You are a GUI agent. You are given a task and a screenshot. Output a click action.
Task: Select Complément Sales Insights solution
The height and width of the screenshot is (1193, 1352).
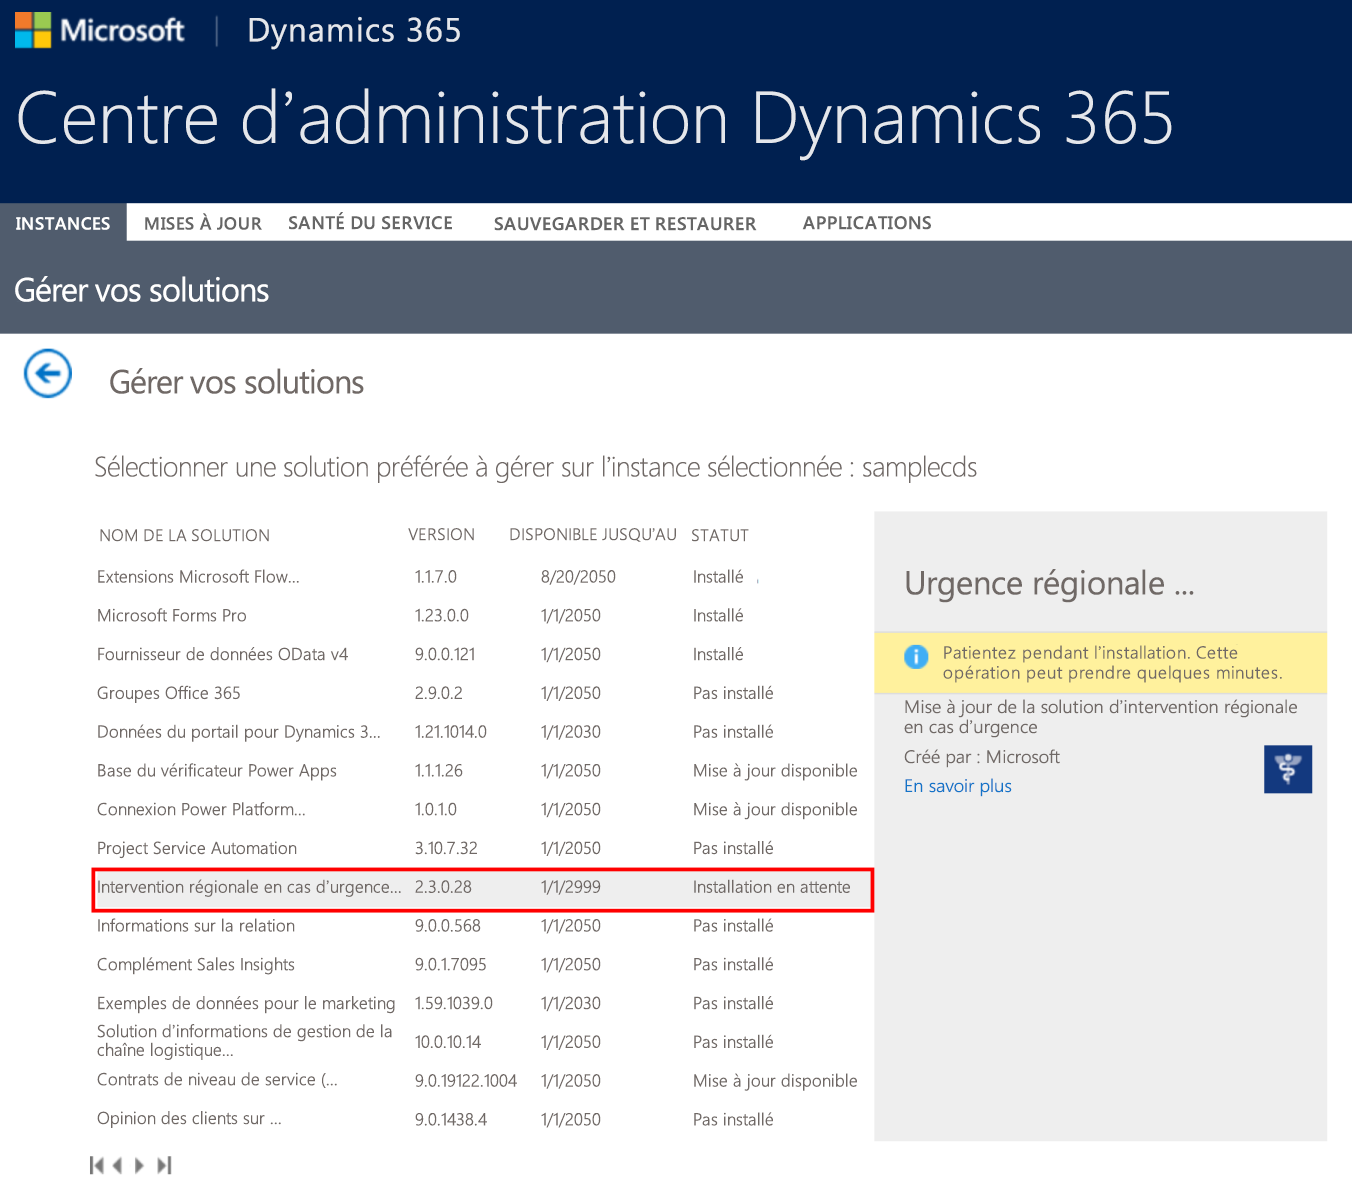coord(483,965)
